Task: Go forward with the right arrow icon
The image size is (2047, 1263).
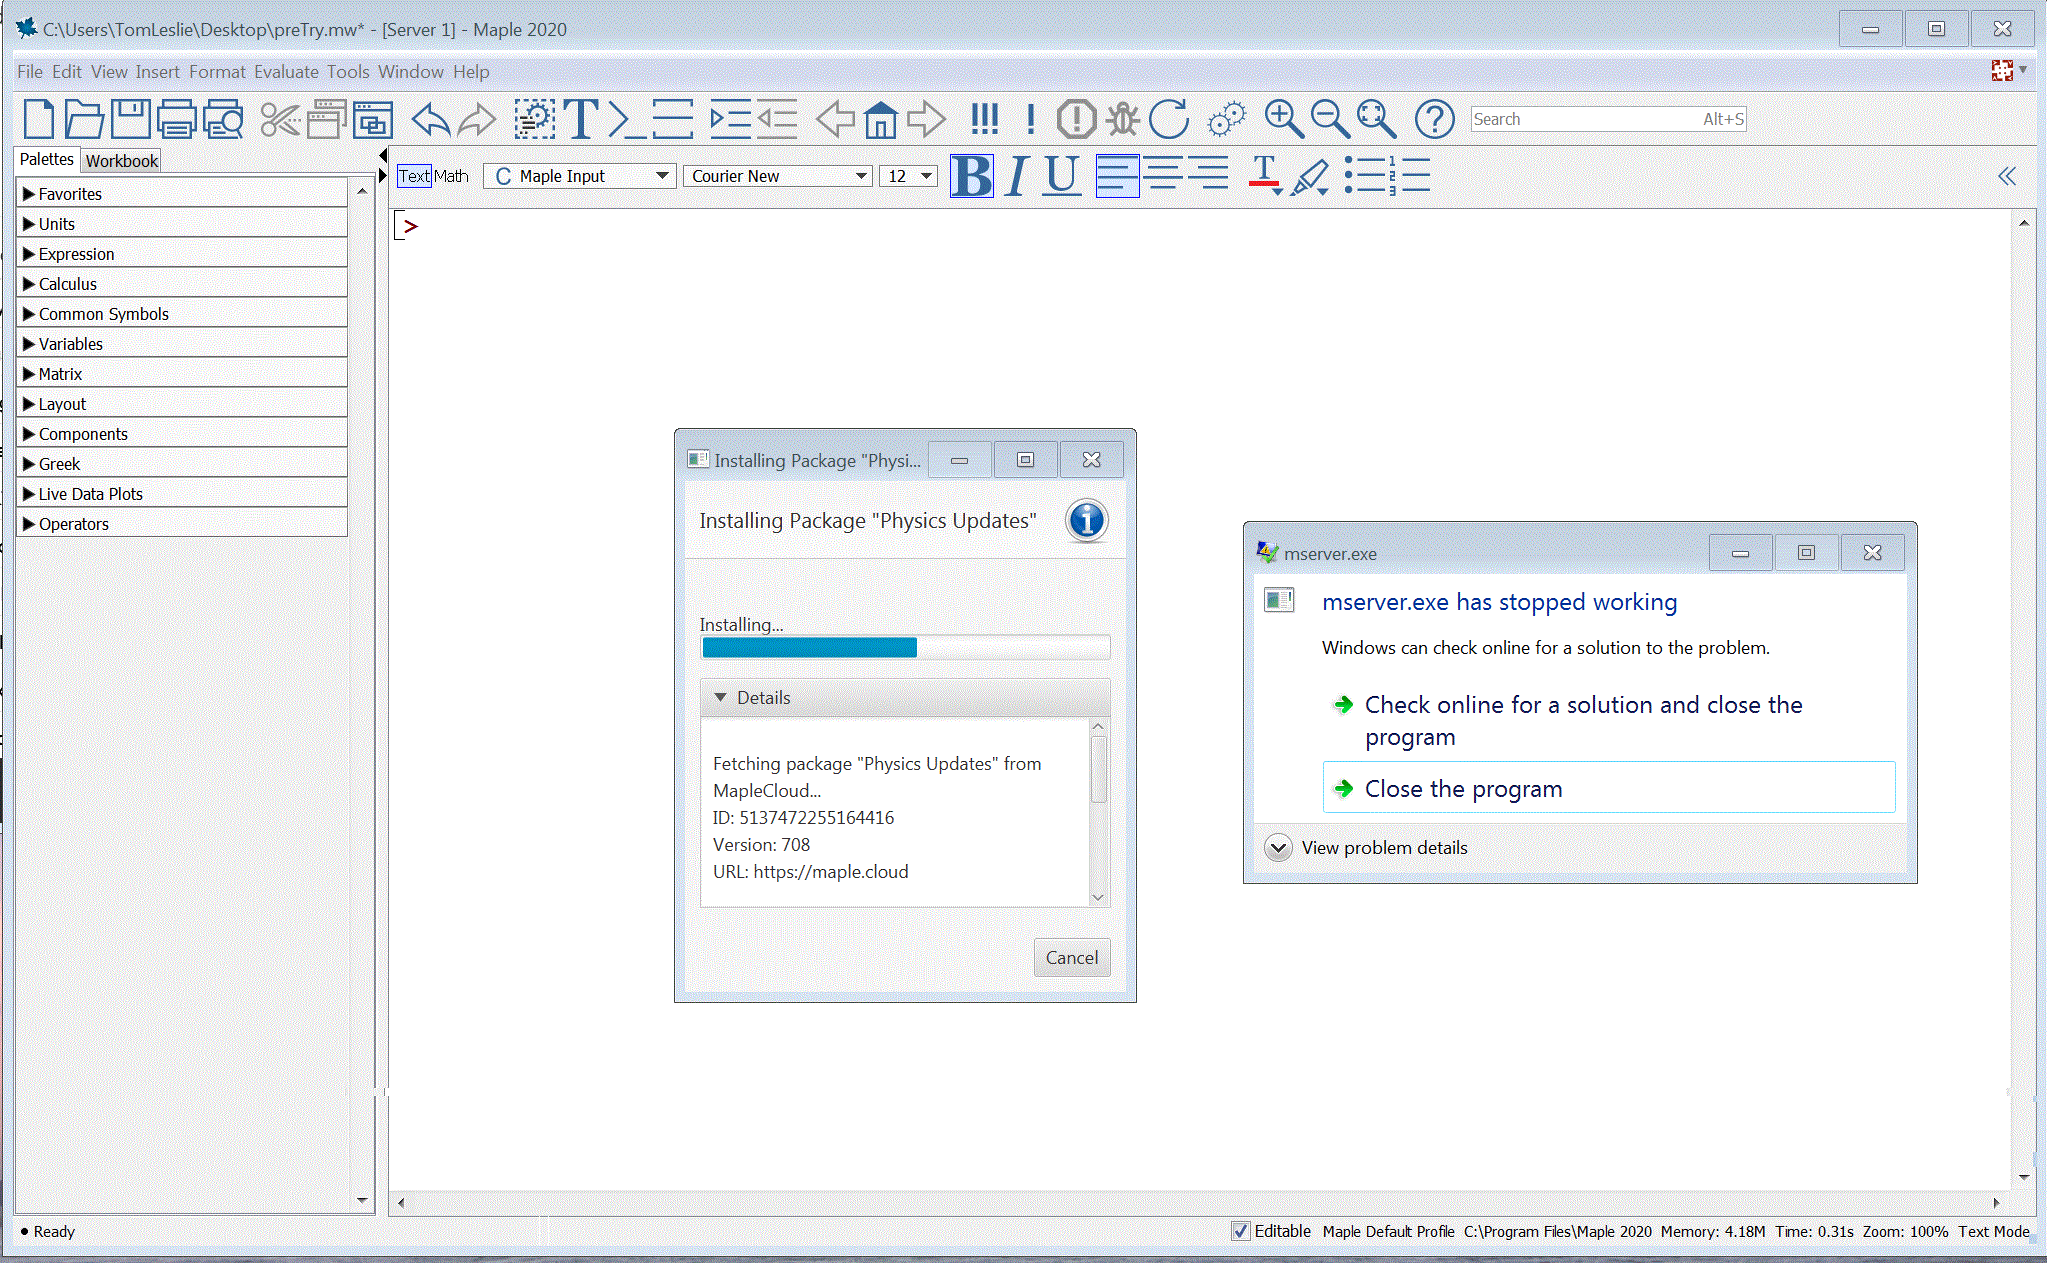Action: tap(927, 119)
